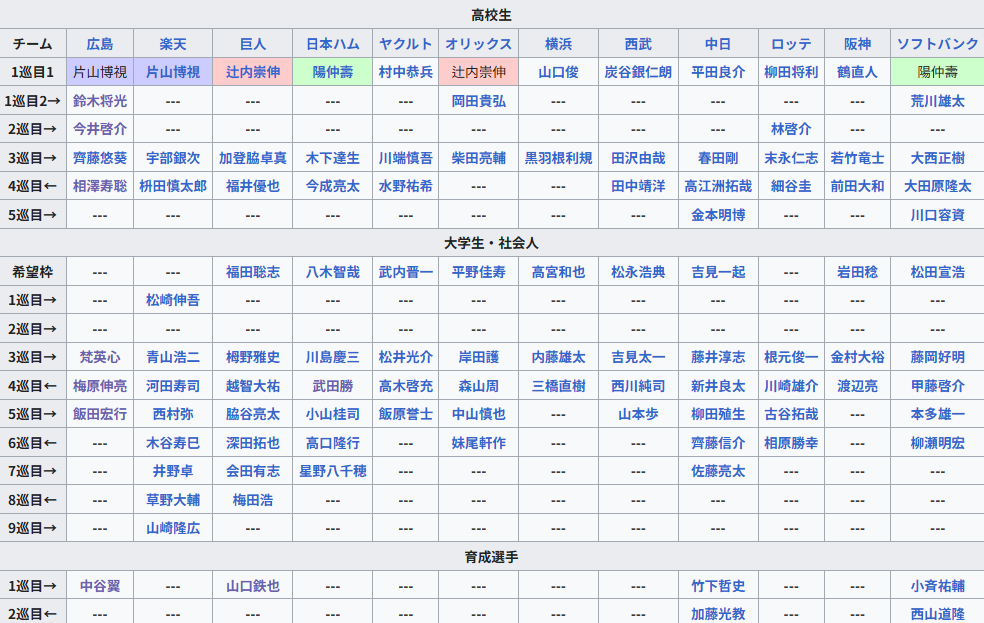
Task: Open player 青山浩二
Action: pos(173,357)
